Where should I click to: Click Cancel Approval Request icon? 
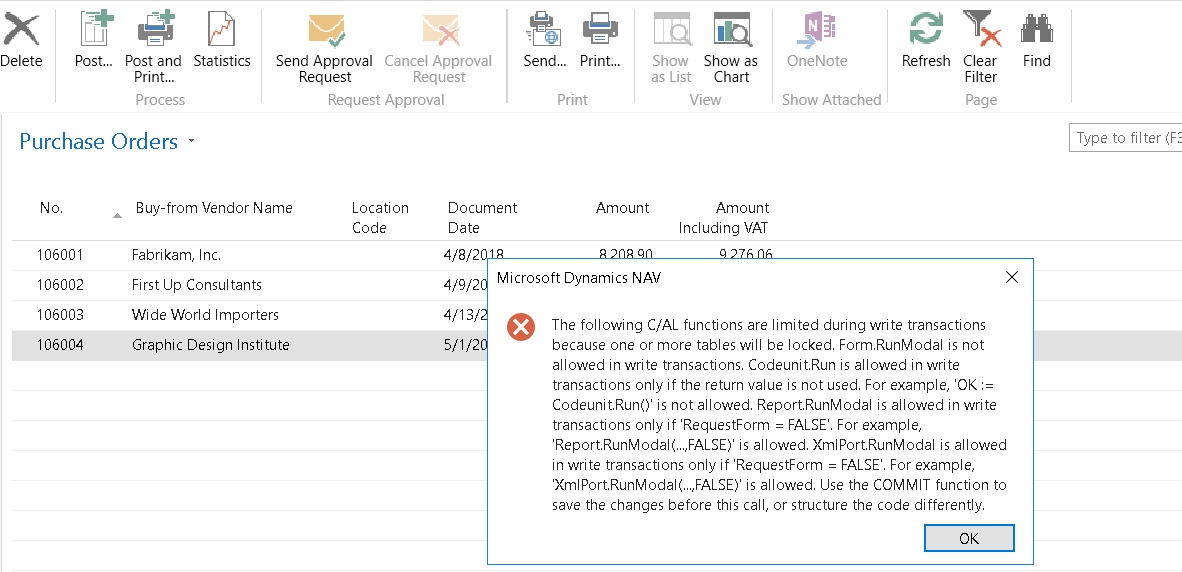[x=440, y=31]
